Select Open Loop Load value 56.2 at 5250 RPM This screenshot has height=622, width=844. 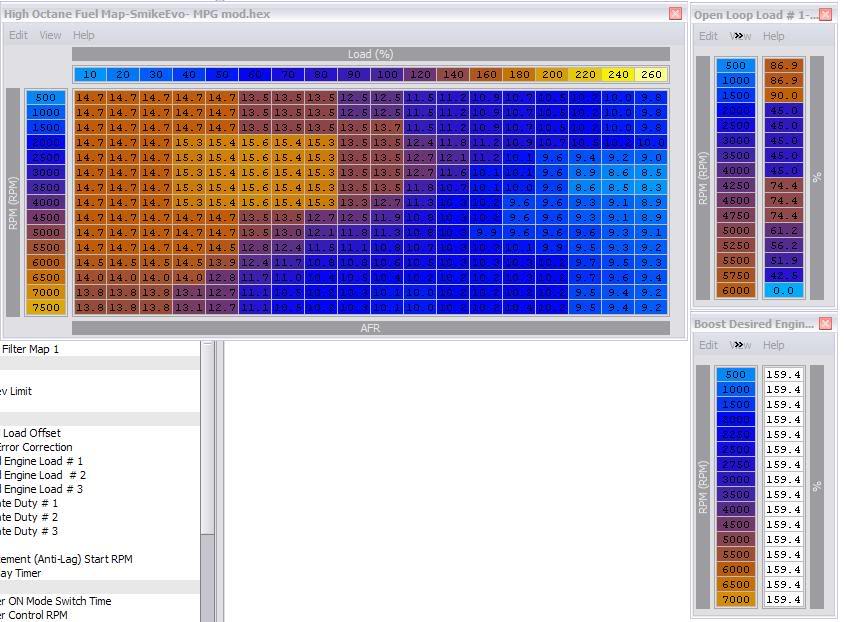point(784,245)
